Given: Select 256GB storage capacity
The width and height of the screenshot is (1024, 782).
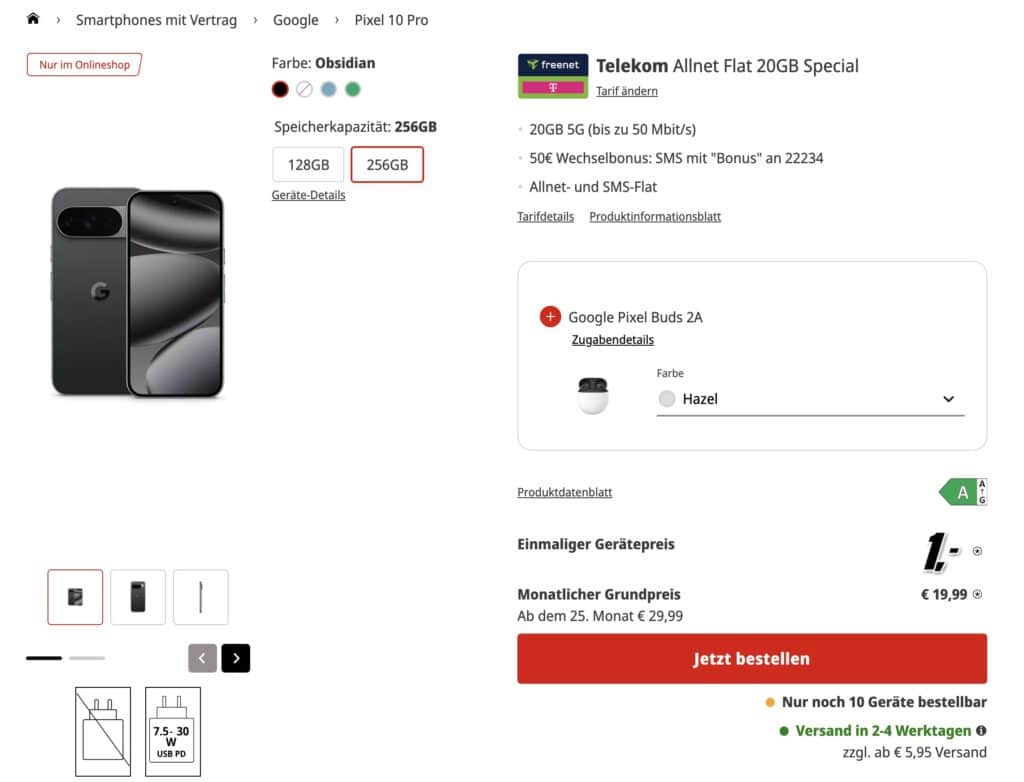Looking at the screenshot, I should click(387, 165).
